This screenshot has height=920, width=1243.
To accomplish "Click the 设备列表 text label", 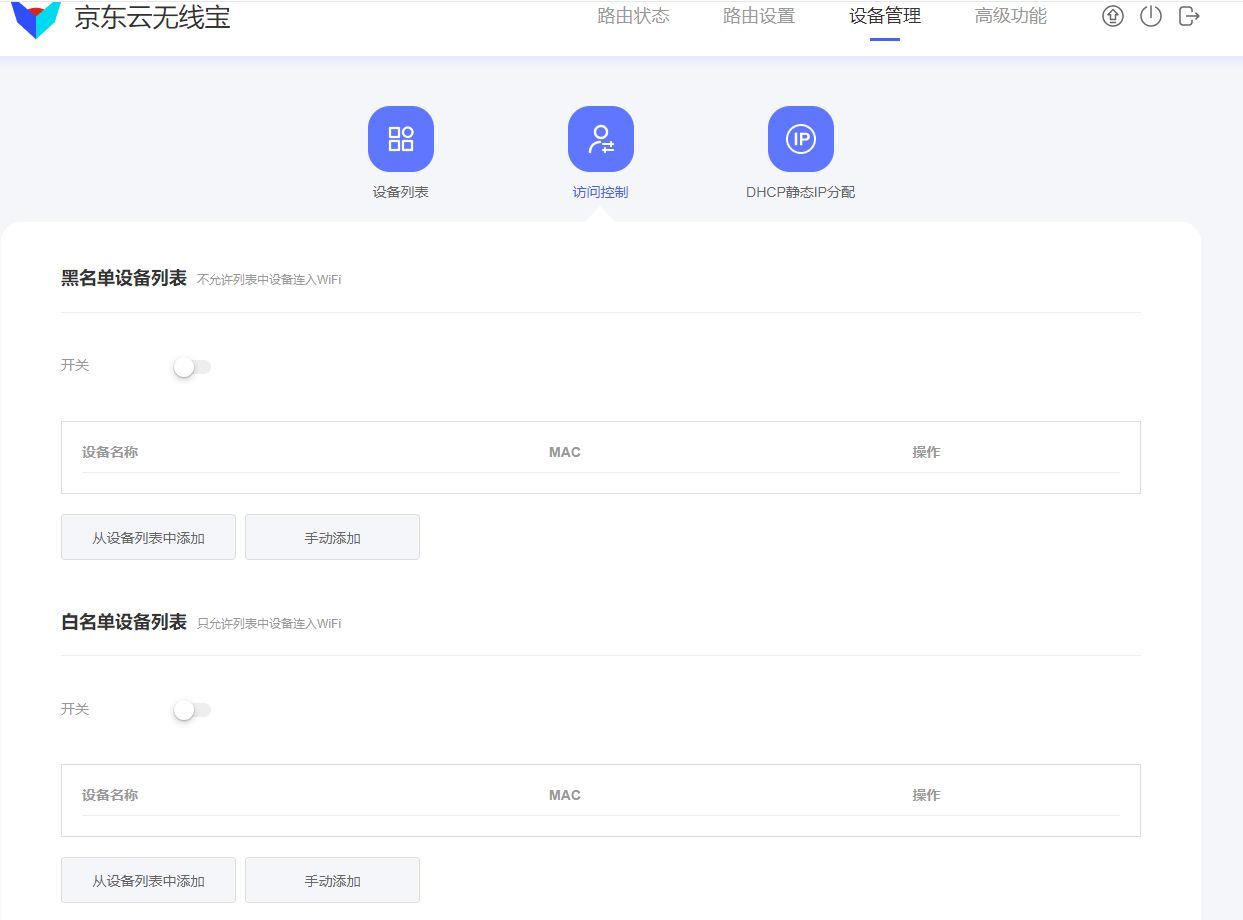I will 401,192.
